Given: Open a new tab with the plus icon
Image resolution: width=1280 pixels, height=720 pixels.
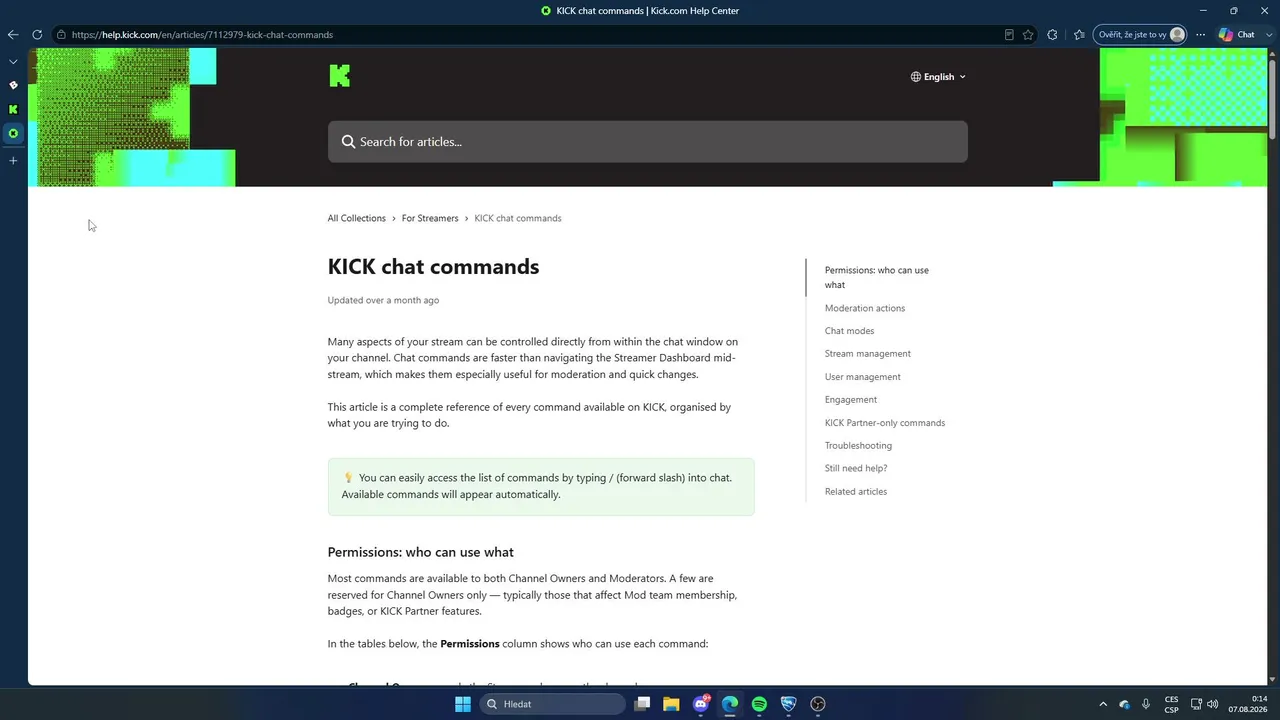Looking at the screenshot, I should coord(13,160).
